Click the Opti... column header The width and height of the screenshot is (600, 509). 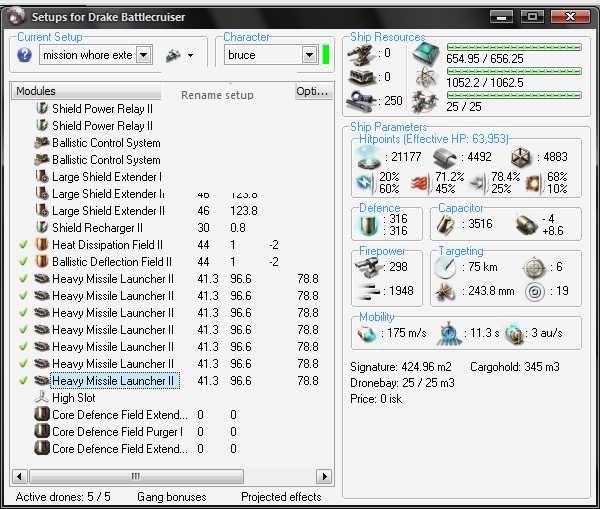point(312,91)
